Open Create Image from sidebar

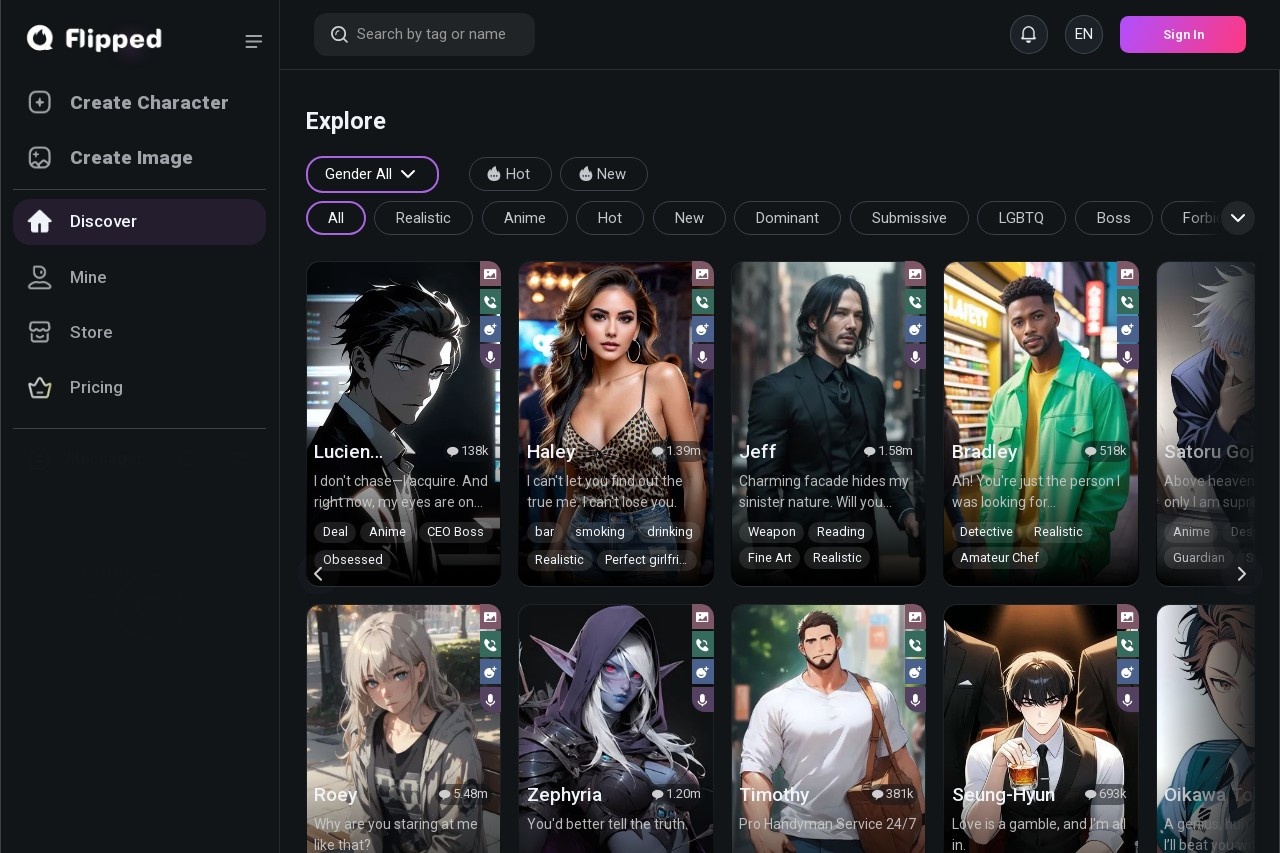[139, 157]
